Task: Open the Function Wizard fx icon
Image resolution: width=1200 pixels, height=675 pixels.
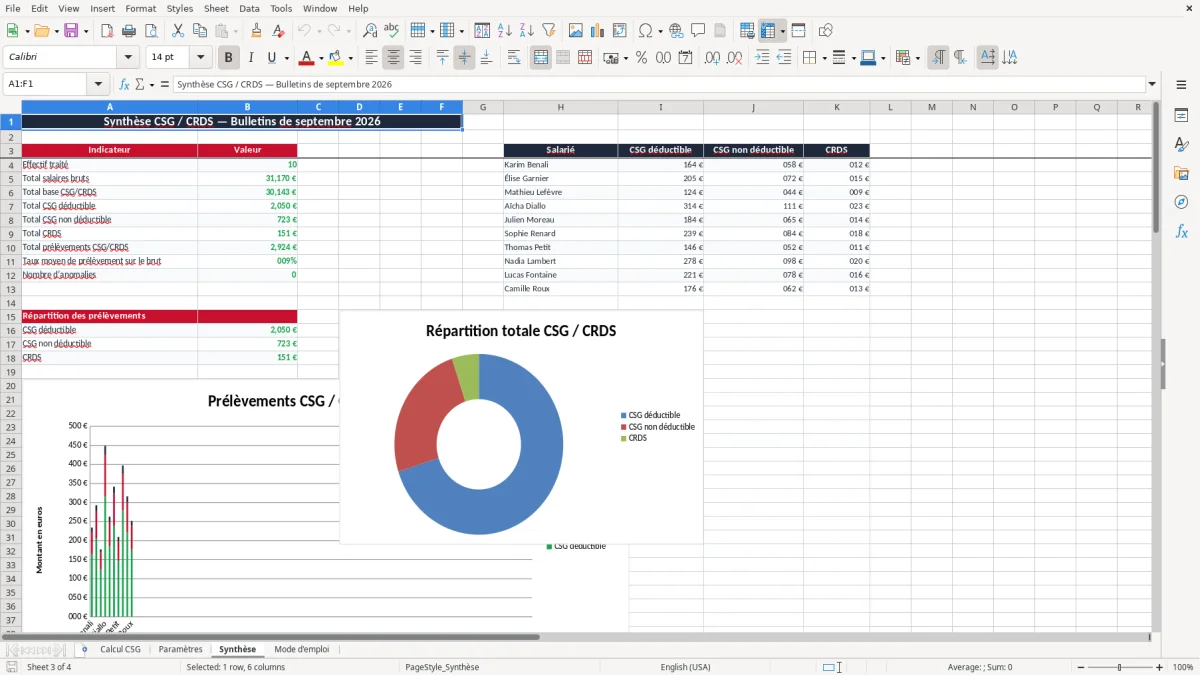Action: (x=124, y=85)
